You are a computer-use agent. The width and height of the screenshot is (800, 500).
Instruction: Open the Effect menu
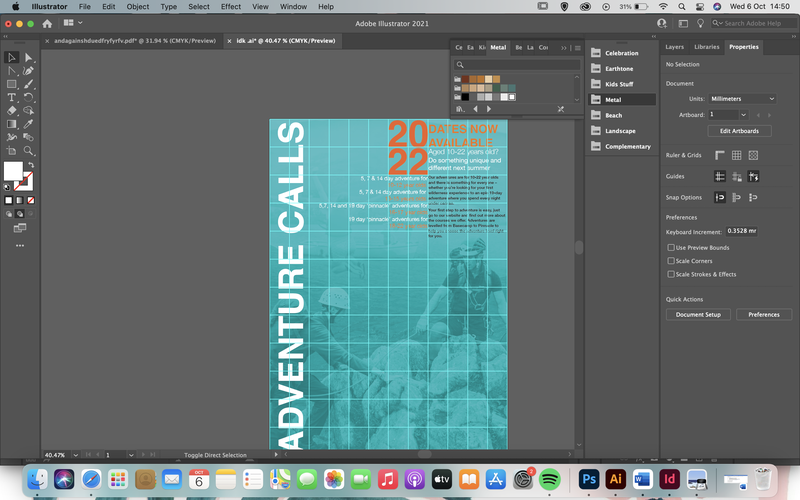coord(231,7)
